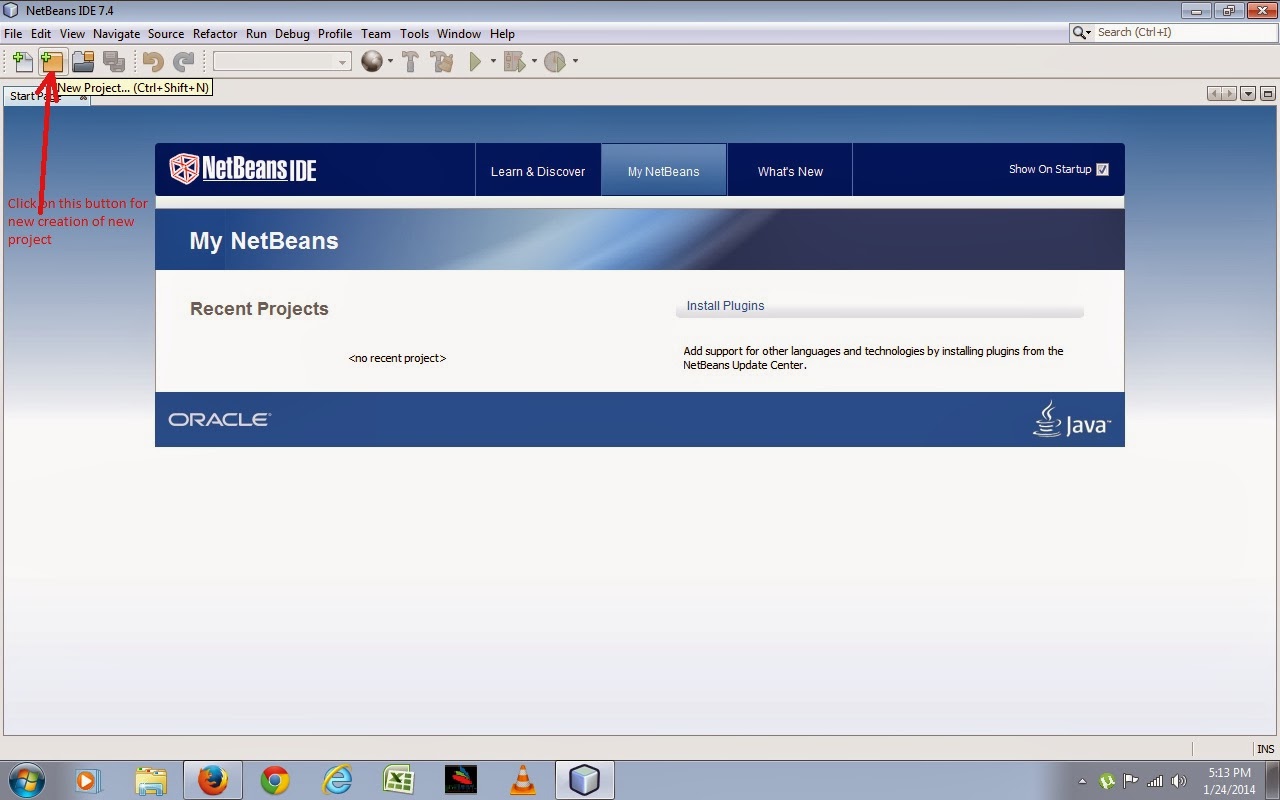
Task: Open Internet Explorer from the taskbar
Action: [338, 780]
